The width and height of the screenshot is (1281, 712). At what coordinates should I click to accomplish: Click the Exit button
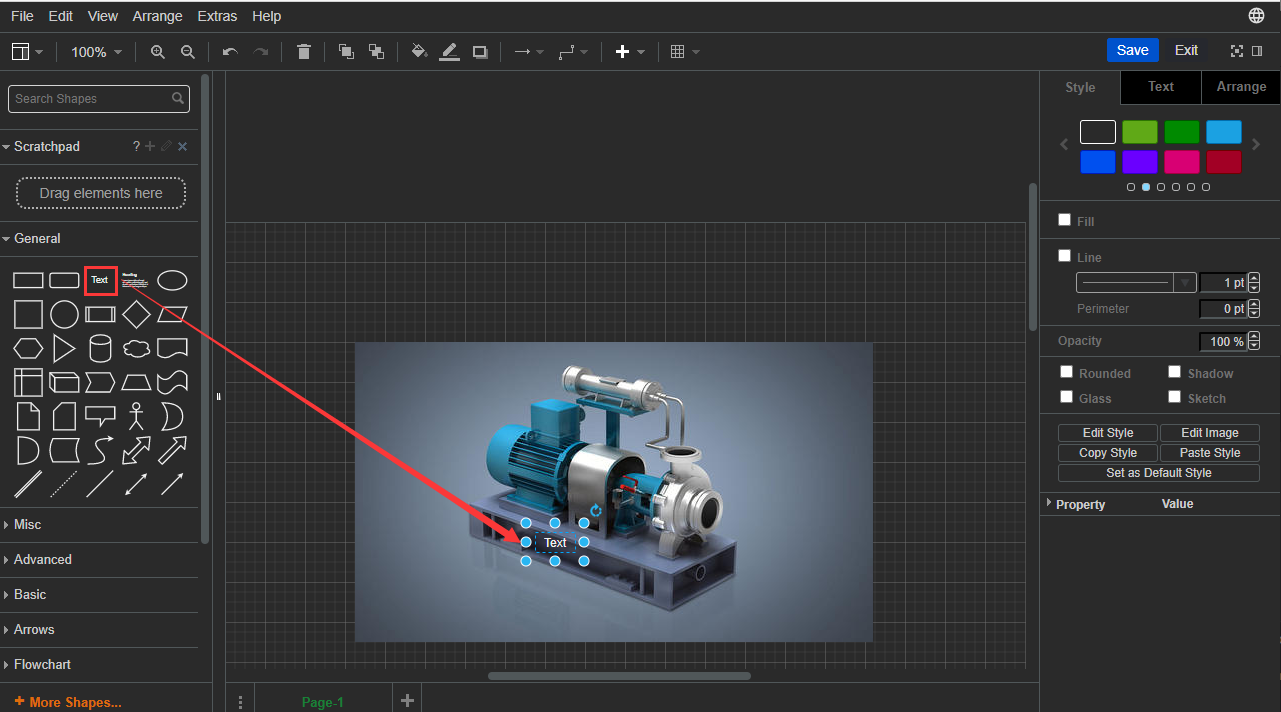coord(1187,50)
